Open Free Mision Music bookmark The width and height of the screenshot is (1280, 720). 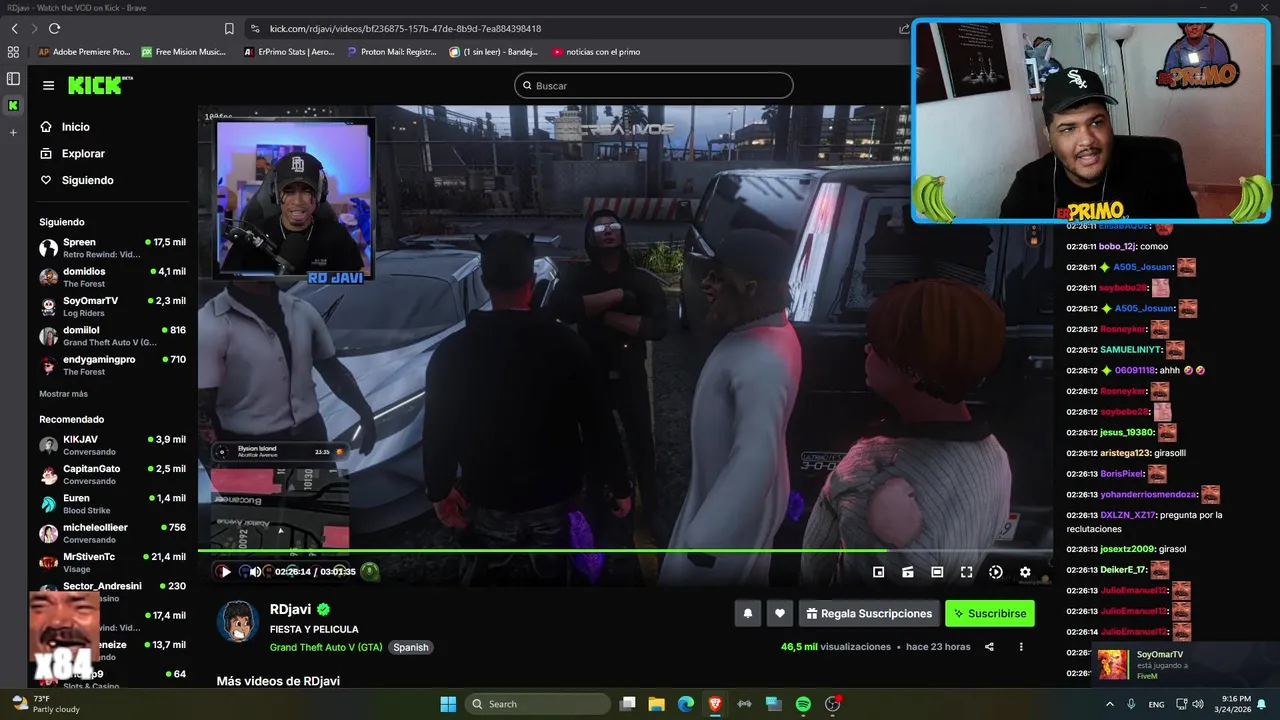(184, 52)
